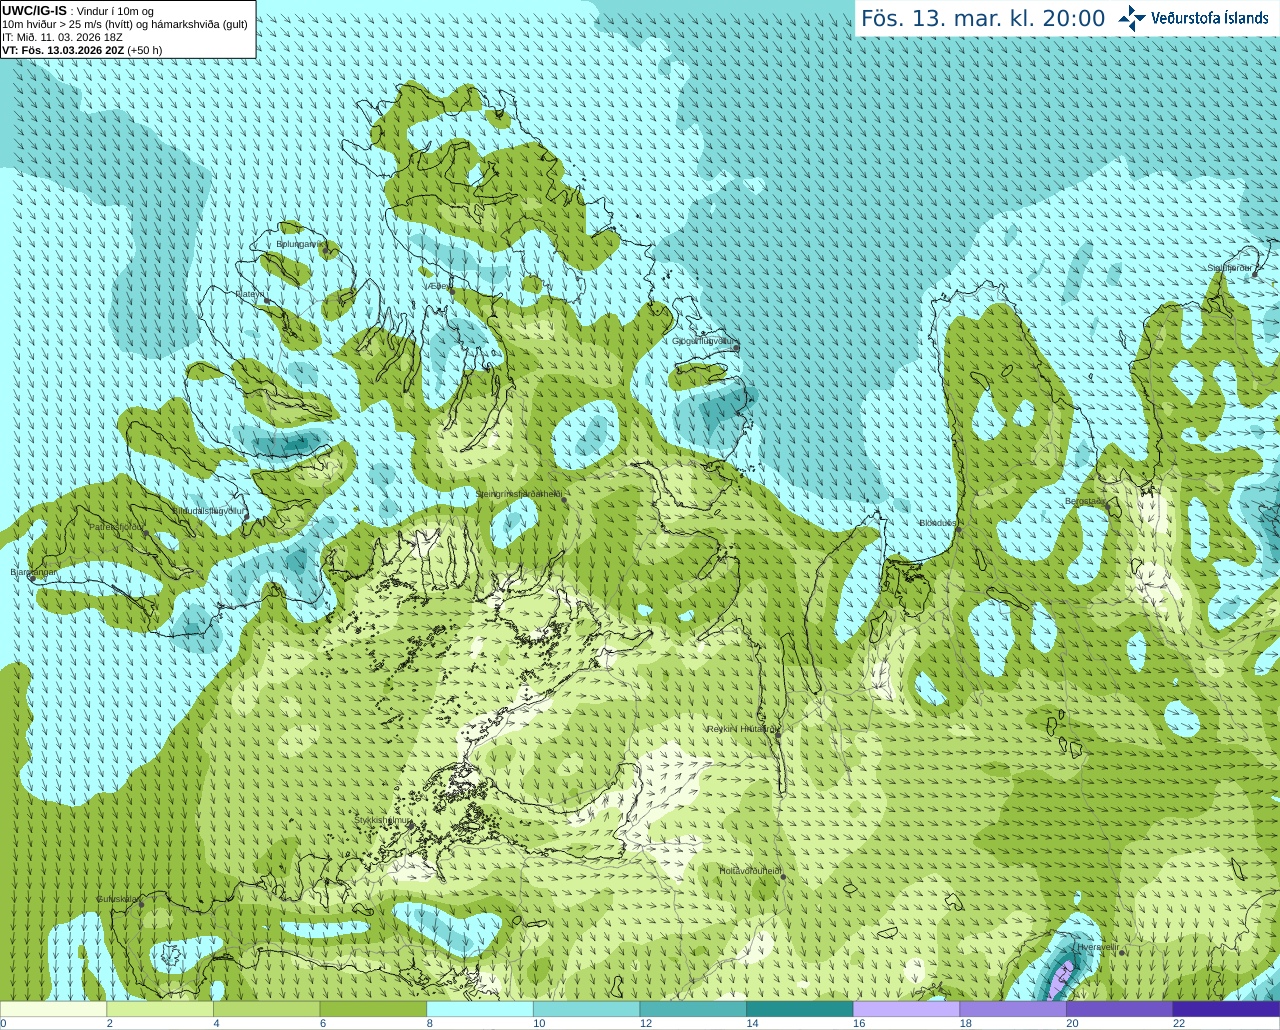
Task: Click the 8–10 m/s legend color swatch
Action: (x=480, y=1009)
